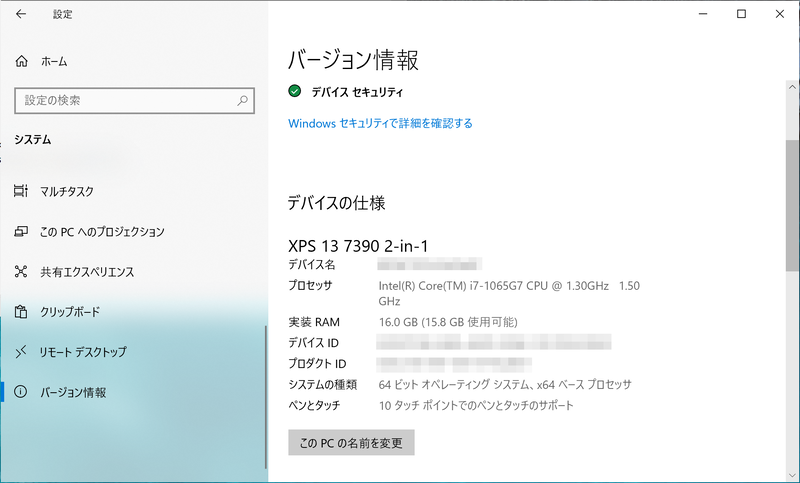Click この PC の名前を変更 button

(x=351, y=443)
